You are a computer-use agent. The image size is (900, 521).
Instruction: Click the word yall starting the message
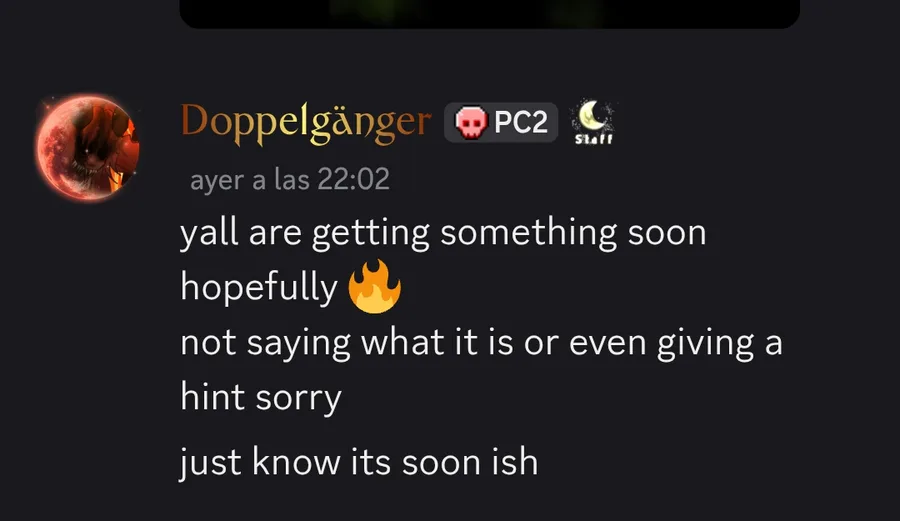pos(209,233)
